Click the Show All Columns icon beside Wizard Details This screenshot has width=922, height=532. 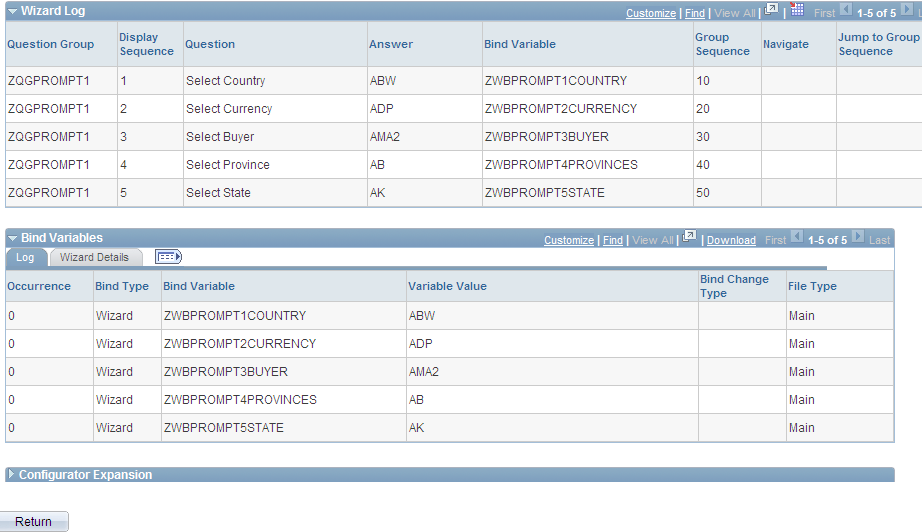[168, 257]
